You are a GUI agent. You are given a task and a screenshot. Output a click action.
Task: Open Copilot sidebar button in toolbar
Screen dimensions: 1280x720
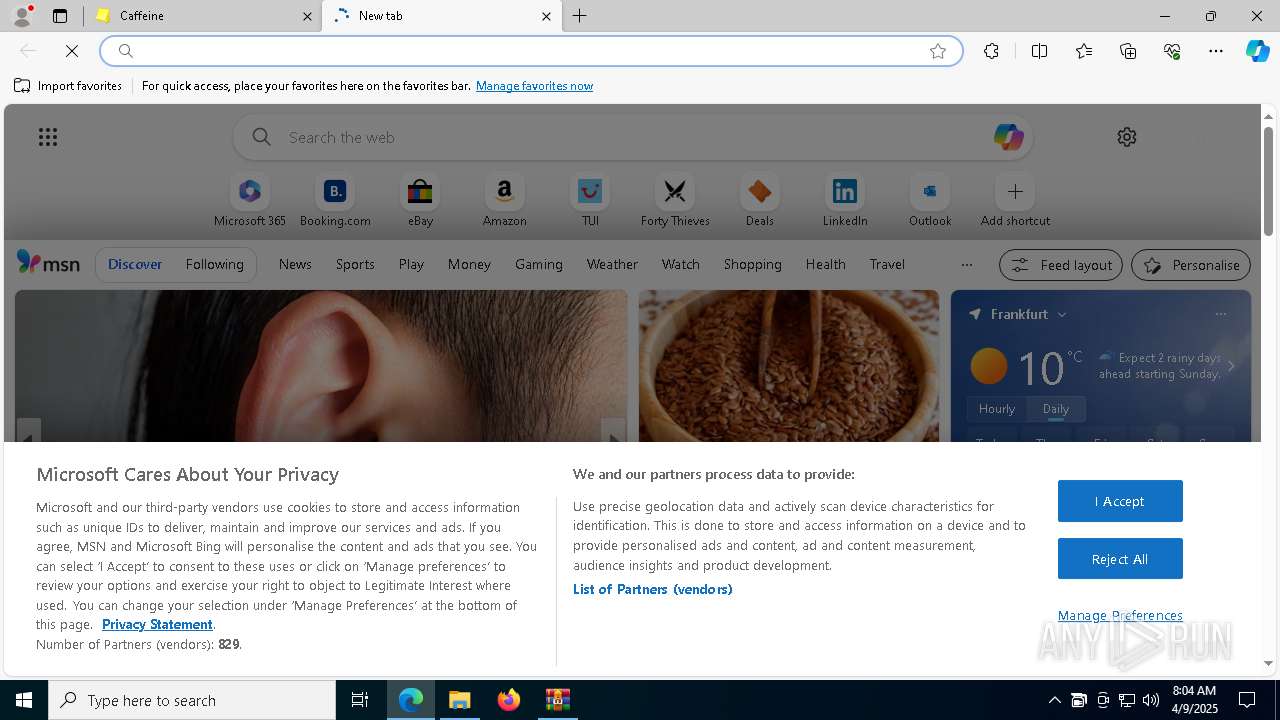[1257, 51]
